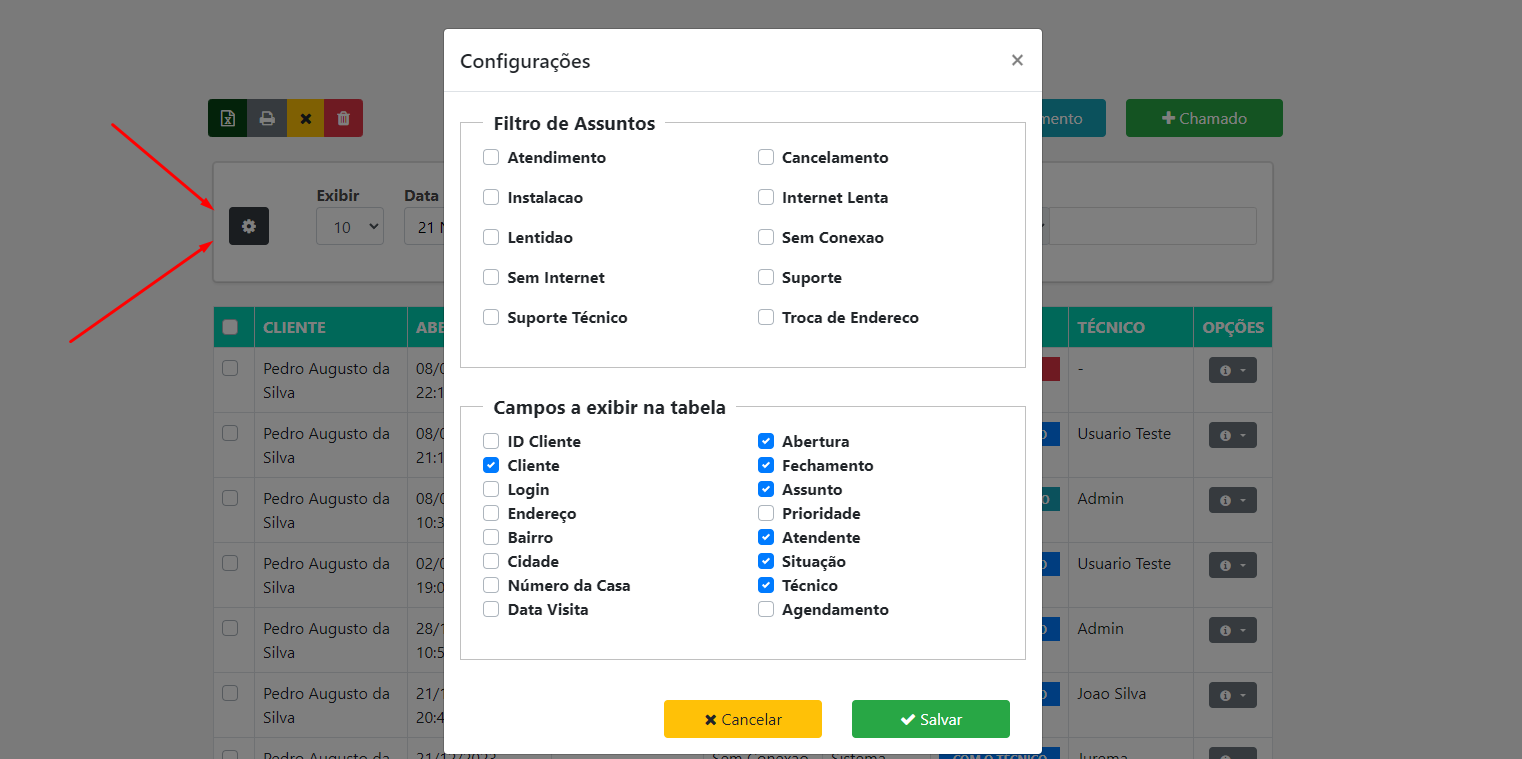
Task: Open the Exibir results-per-page dropdown
Action: [x=349, y=226]
